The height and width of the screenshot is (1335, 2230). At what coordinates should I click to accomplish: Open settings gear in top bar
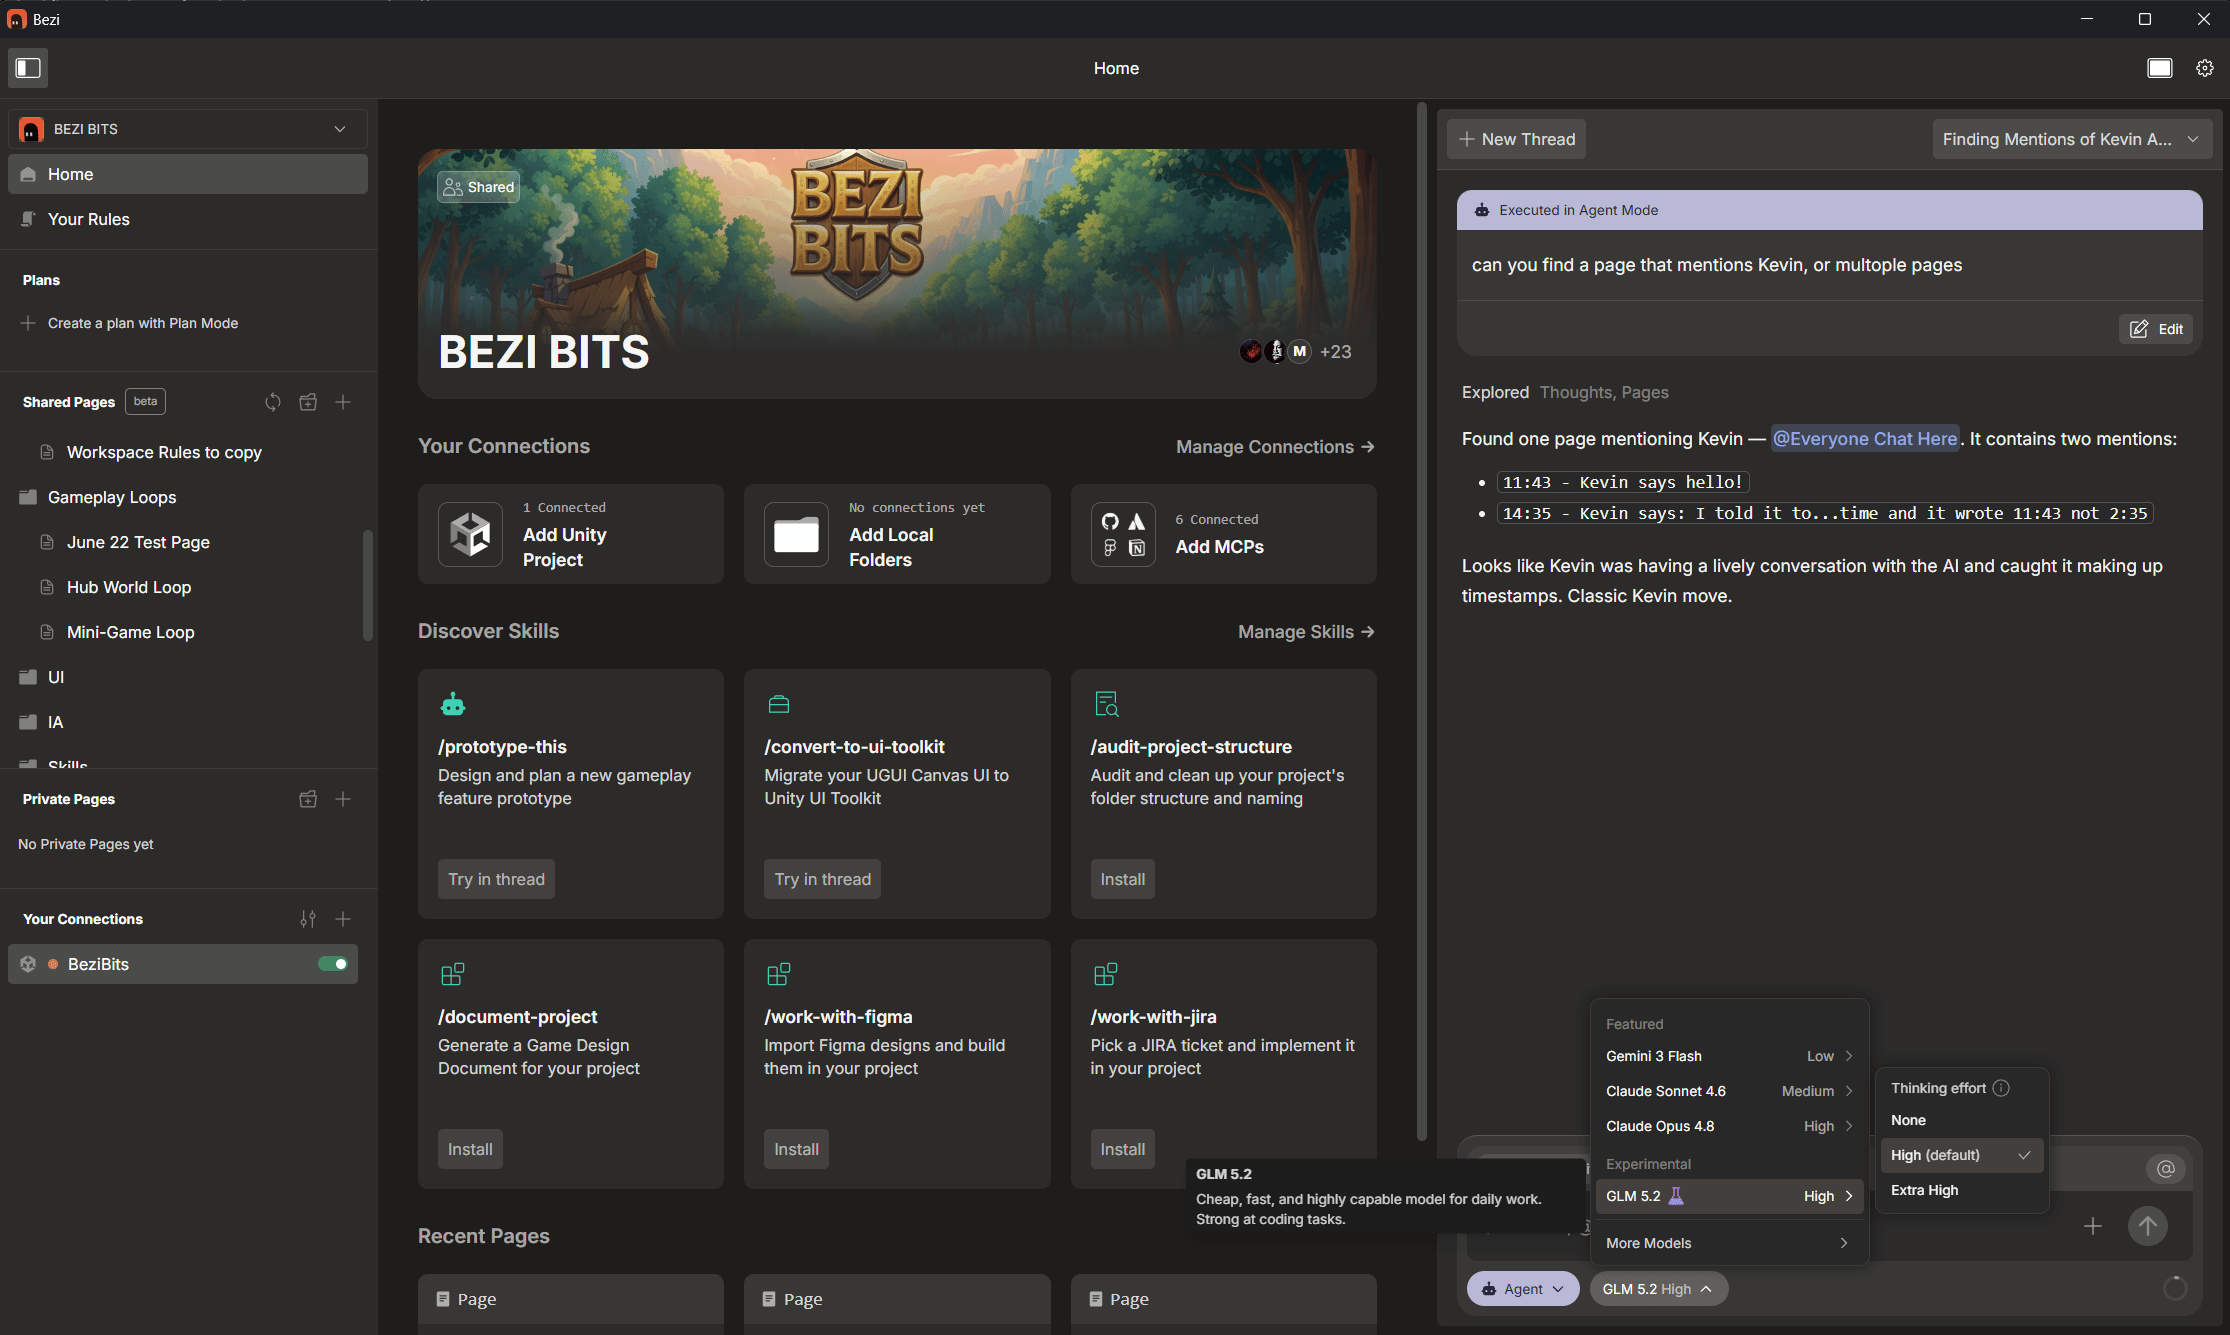tap(2205, 68)
